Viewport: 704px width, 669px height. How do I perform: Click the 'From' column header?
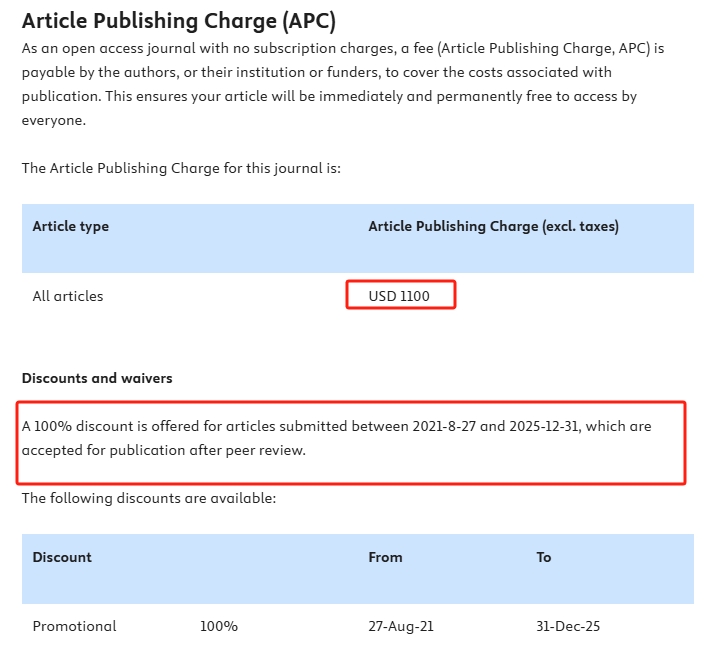[x=385, y=557]
